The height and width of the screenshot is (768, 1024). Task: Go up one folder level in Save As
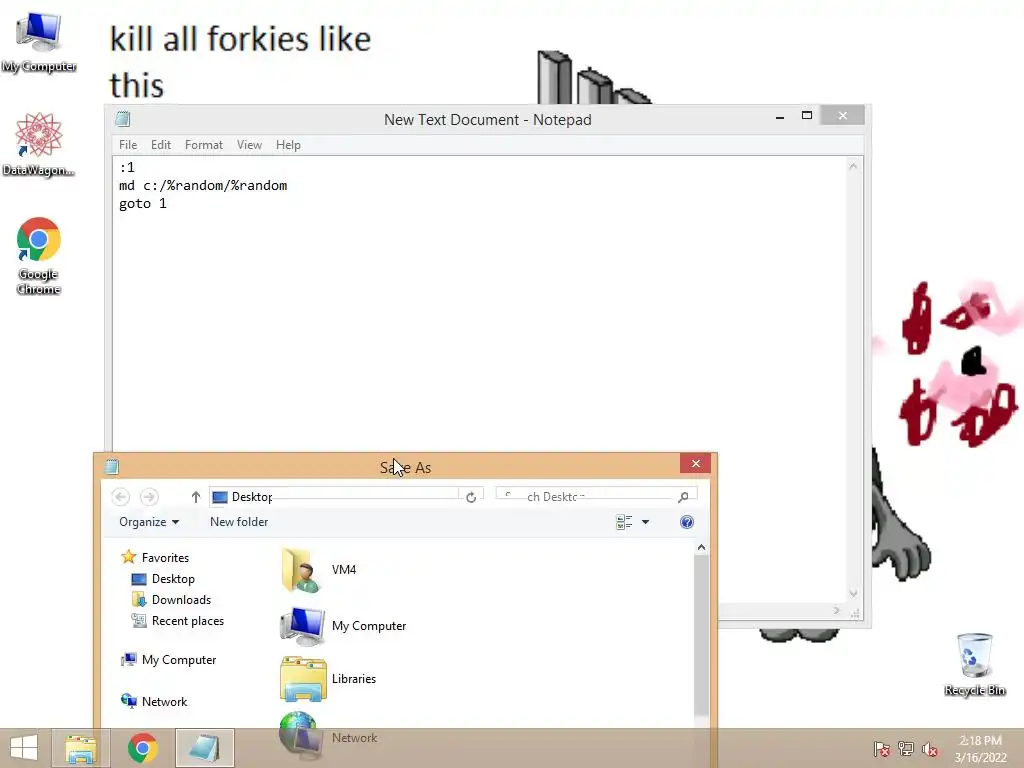pos(195,497)
